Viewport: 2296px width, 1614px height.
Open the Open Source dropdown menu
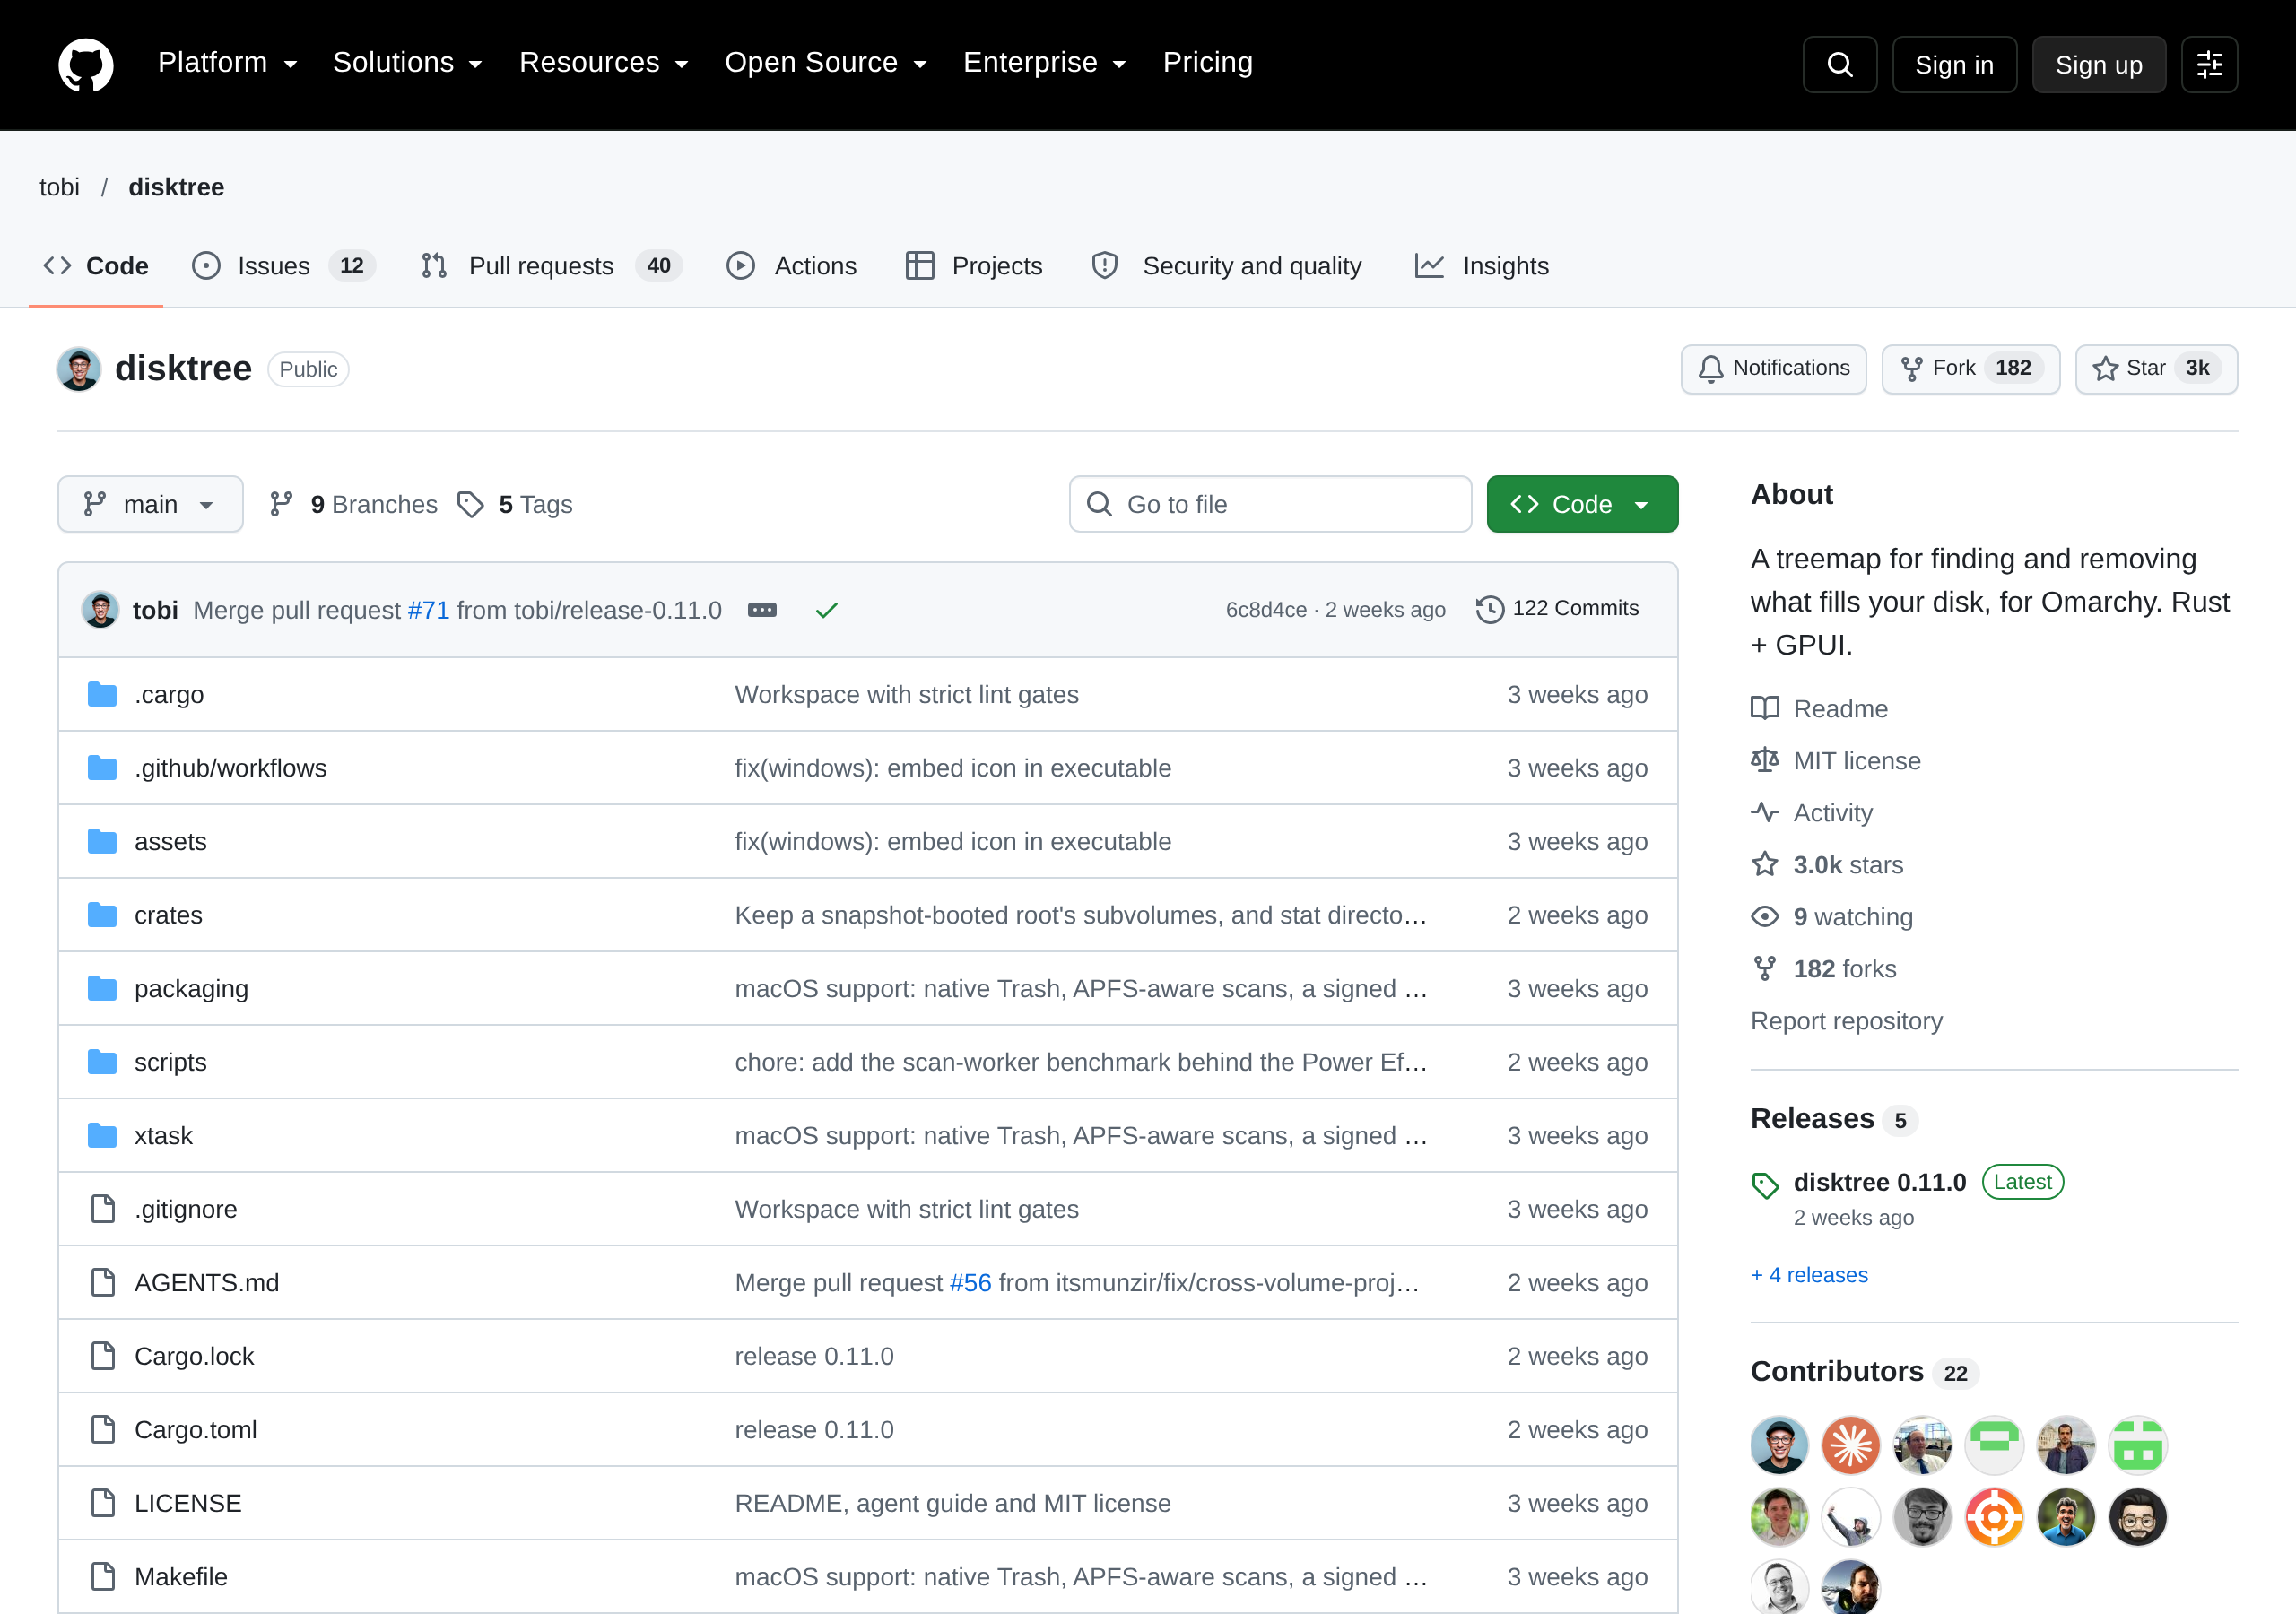pos(826,63)
